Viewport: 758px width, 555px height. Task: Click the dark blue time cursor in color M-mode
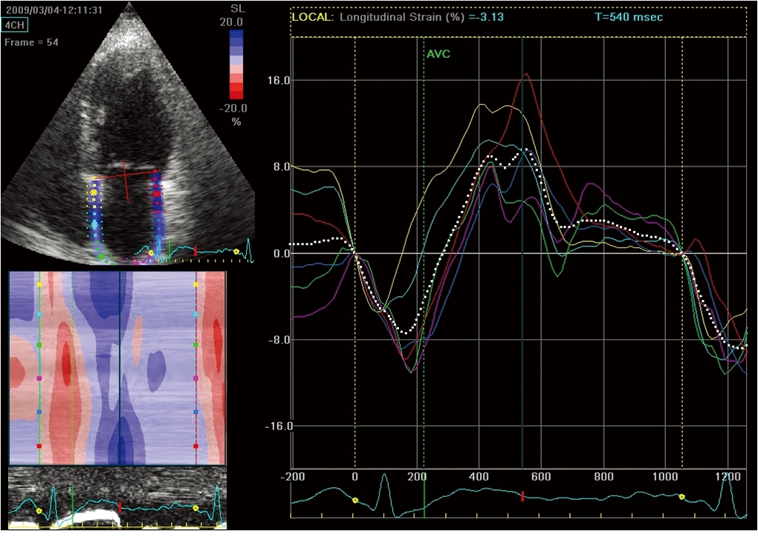click(x=119, y=367)
